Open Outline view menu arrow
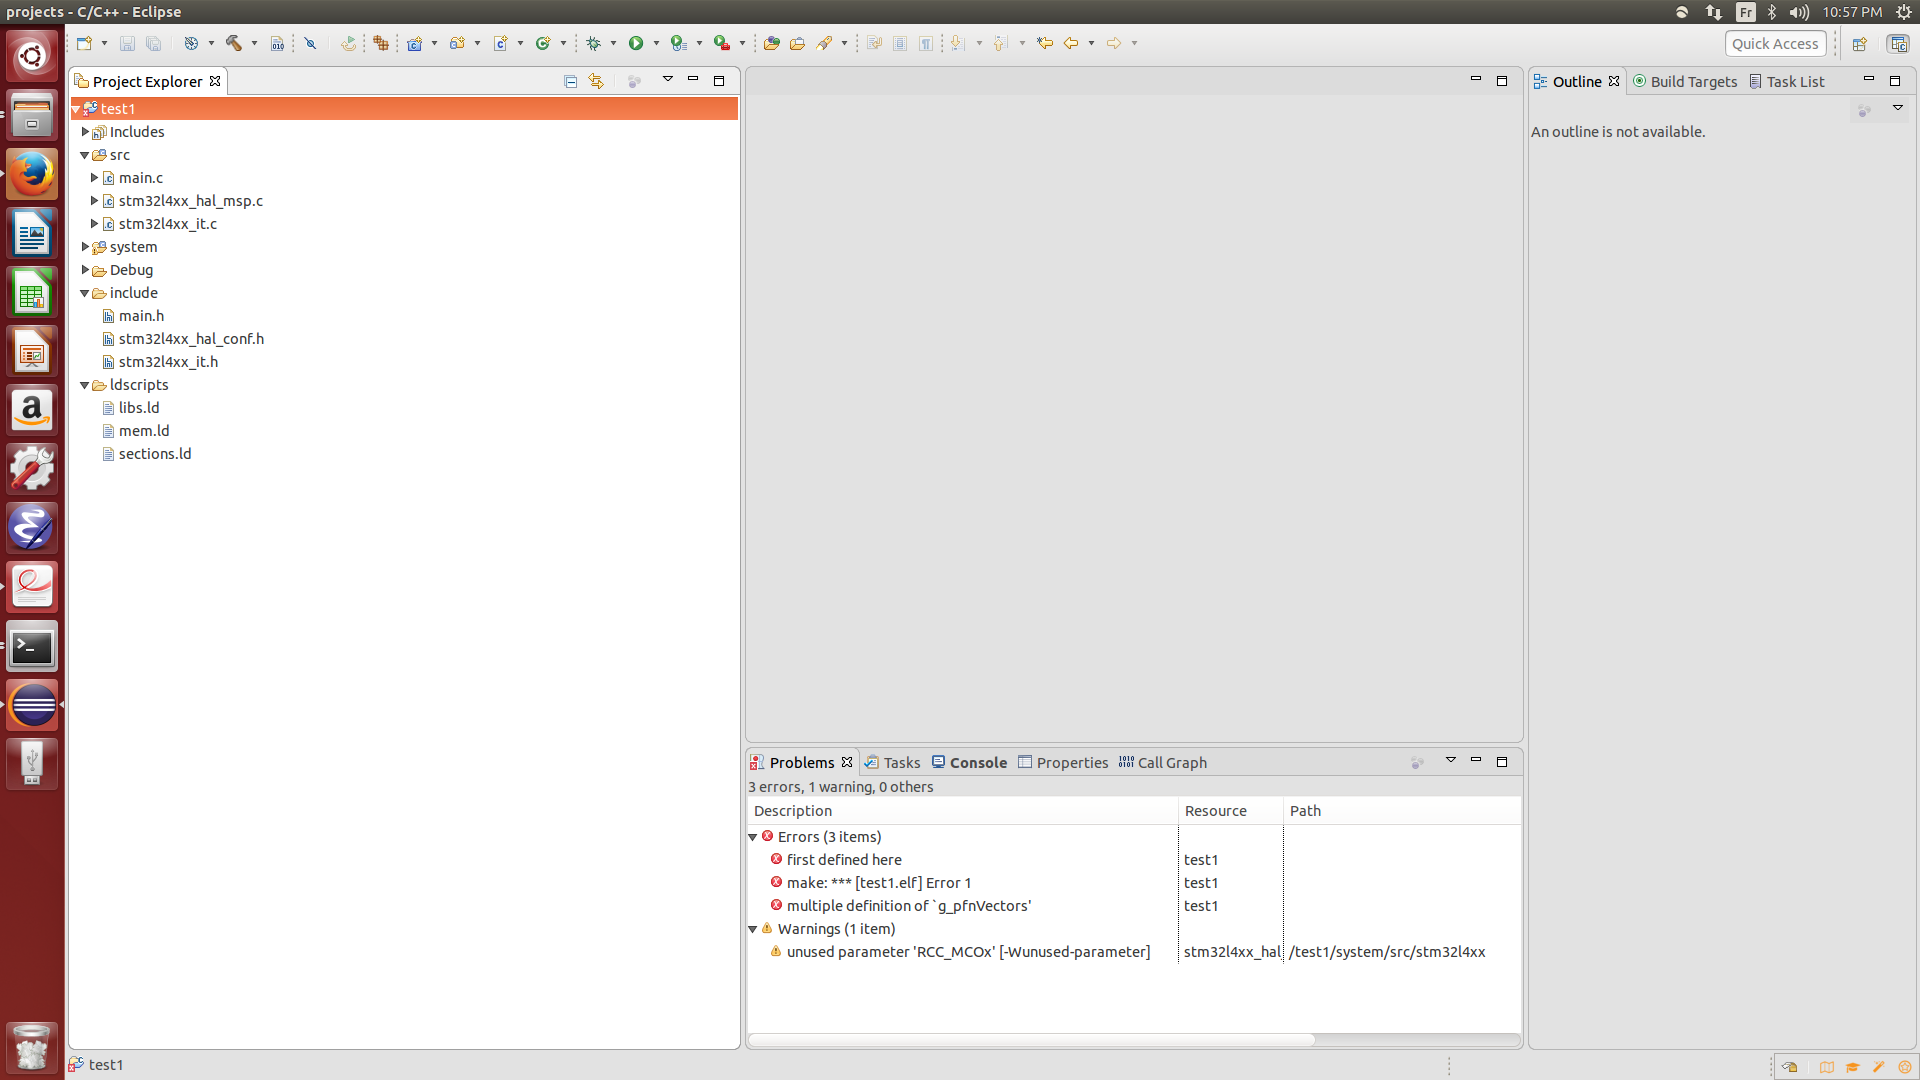The width and height of the screenshot is (1920, 1080). [1898, 107]
